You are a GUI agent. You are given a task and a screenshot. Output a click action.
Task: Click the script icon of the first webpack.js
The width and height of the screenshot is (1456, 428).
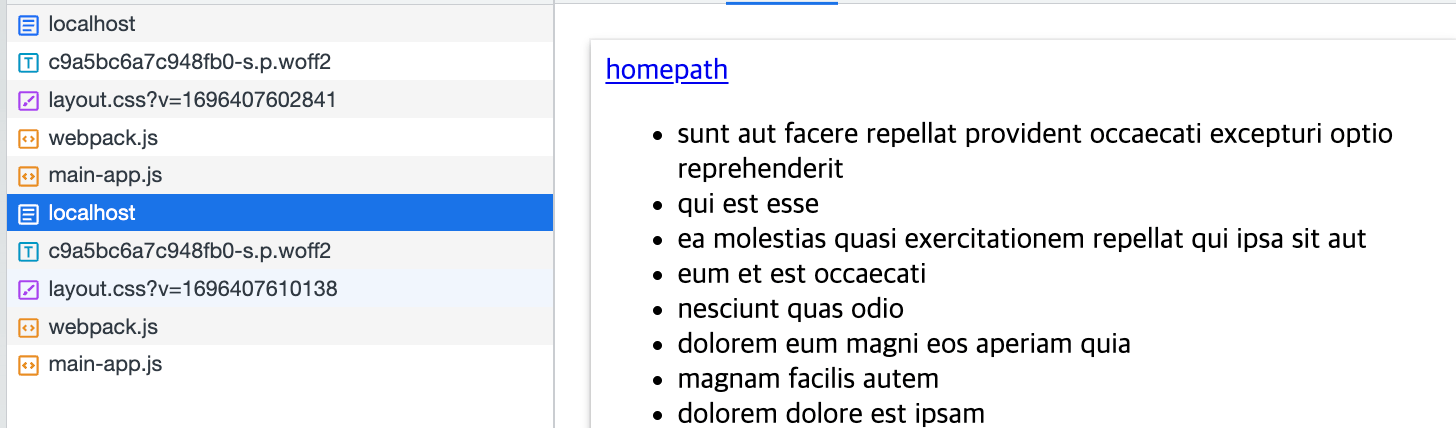tap(28, 138)
